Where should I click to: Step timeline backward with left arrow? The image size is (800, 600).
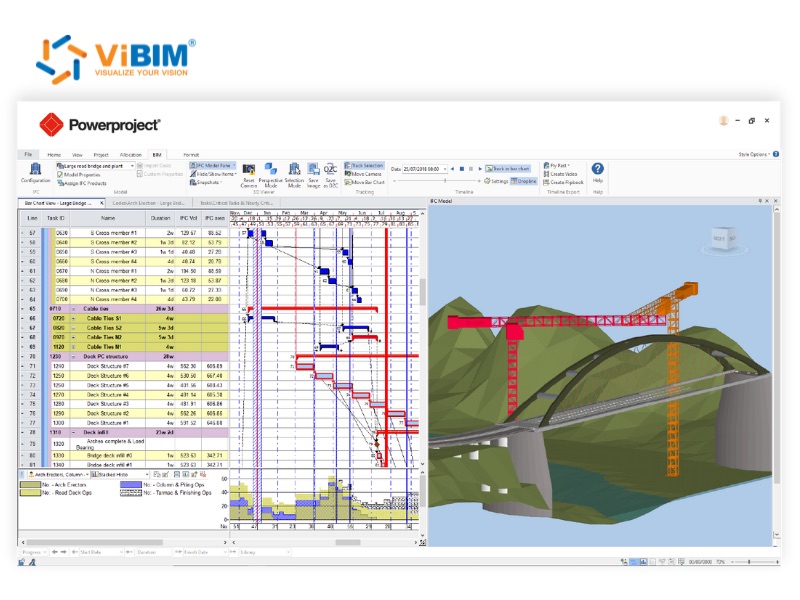453,168
